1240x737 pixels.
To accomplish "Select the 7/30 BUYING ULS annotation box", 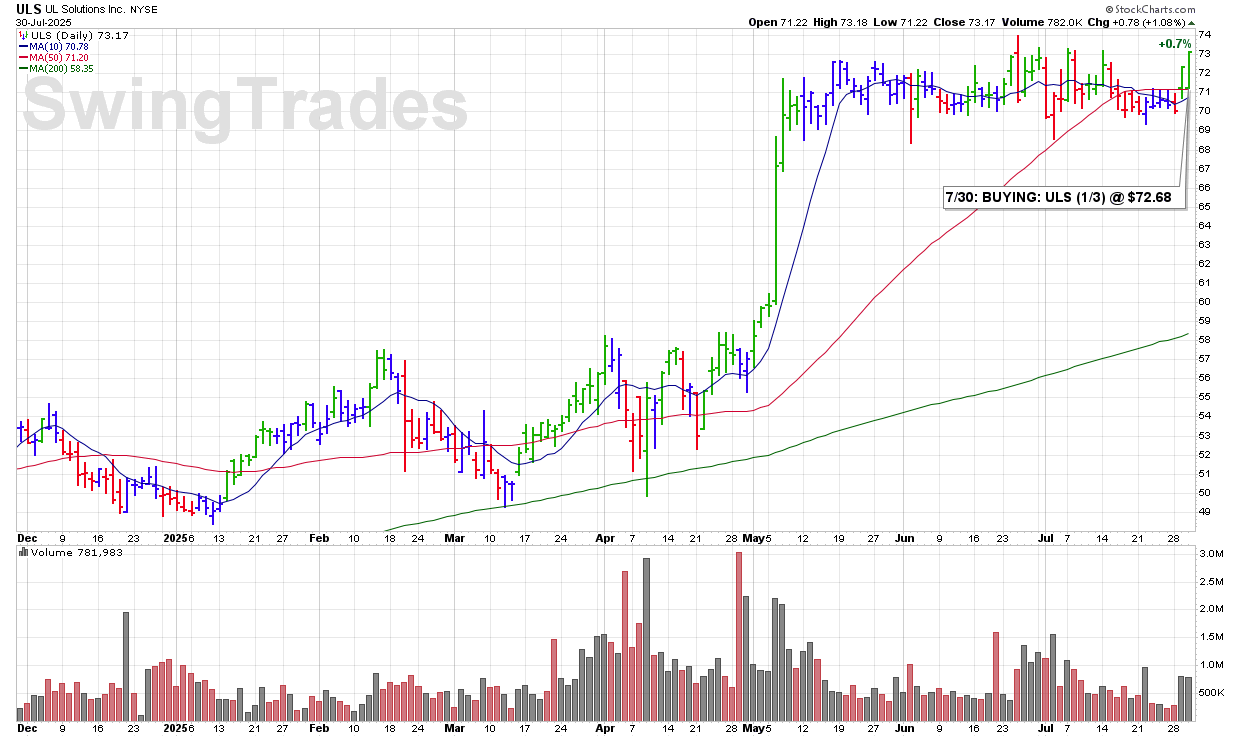I will point(1063,198).
